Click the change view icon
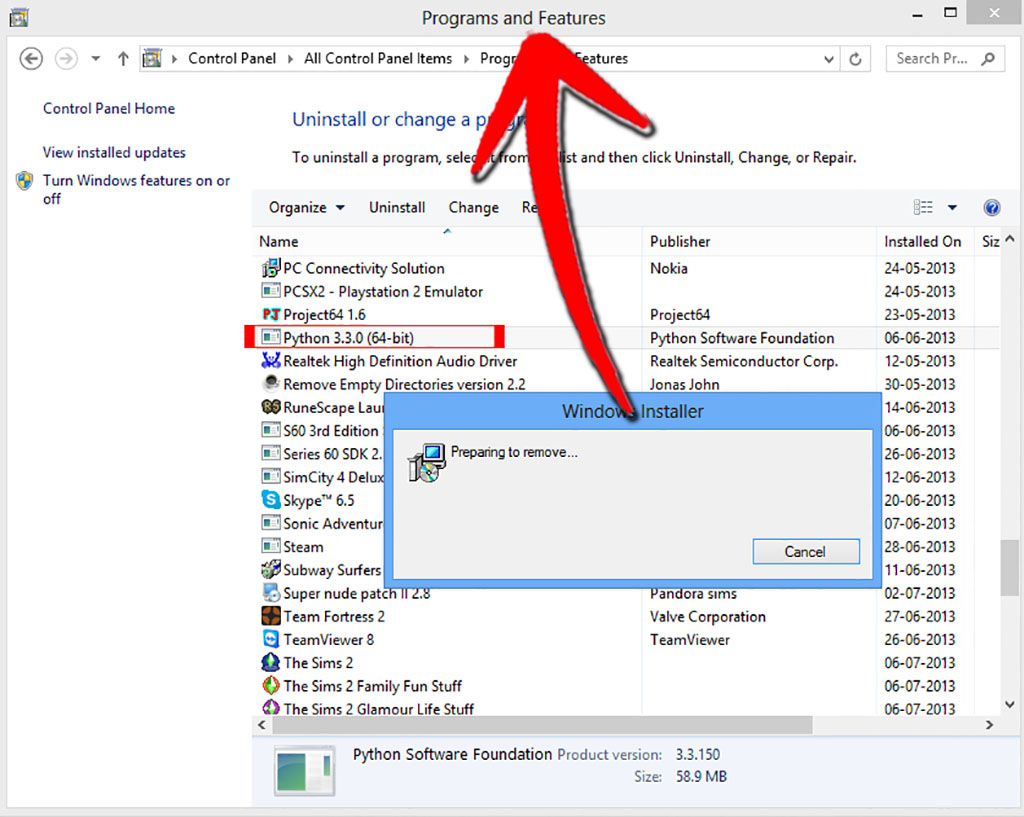 923,207
